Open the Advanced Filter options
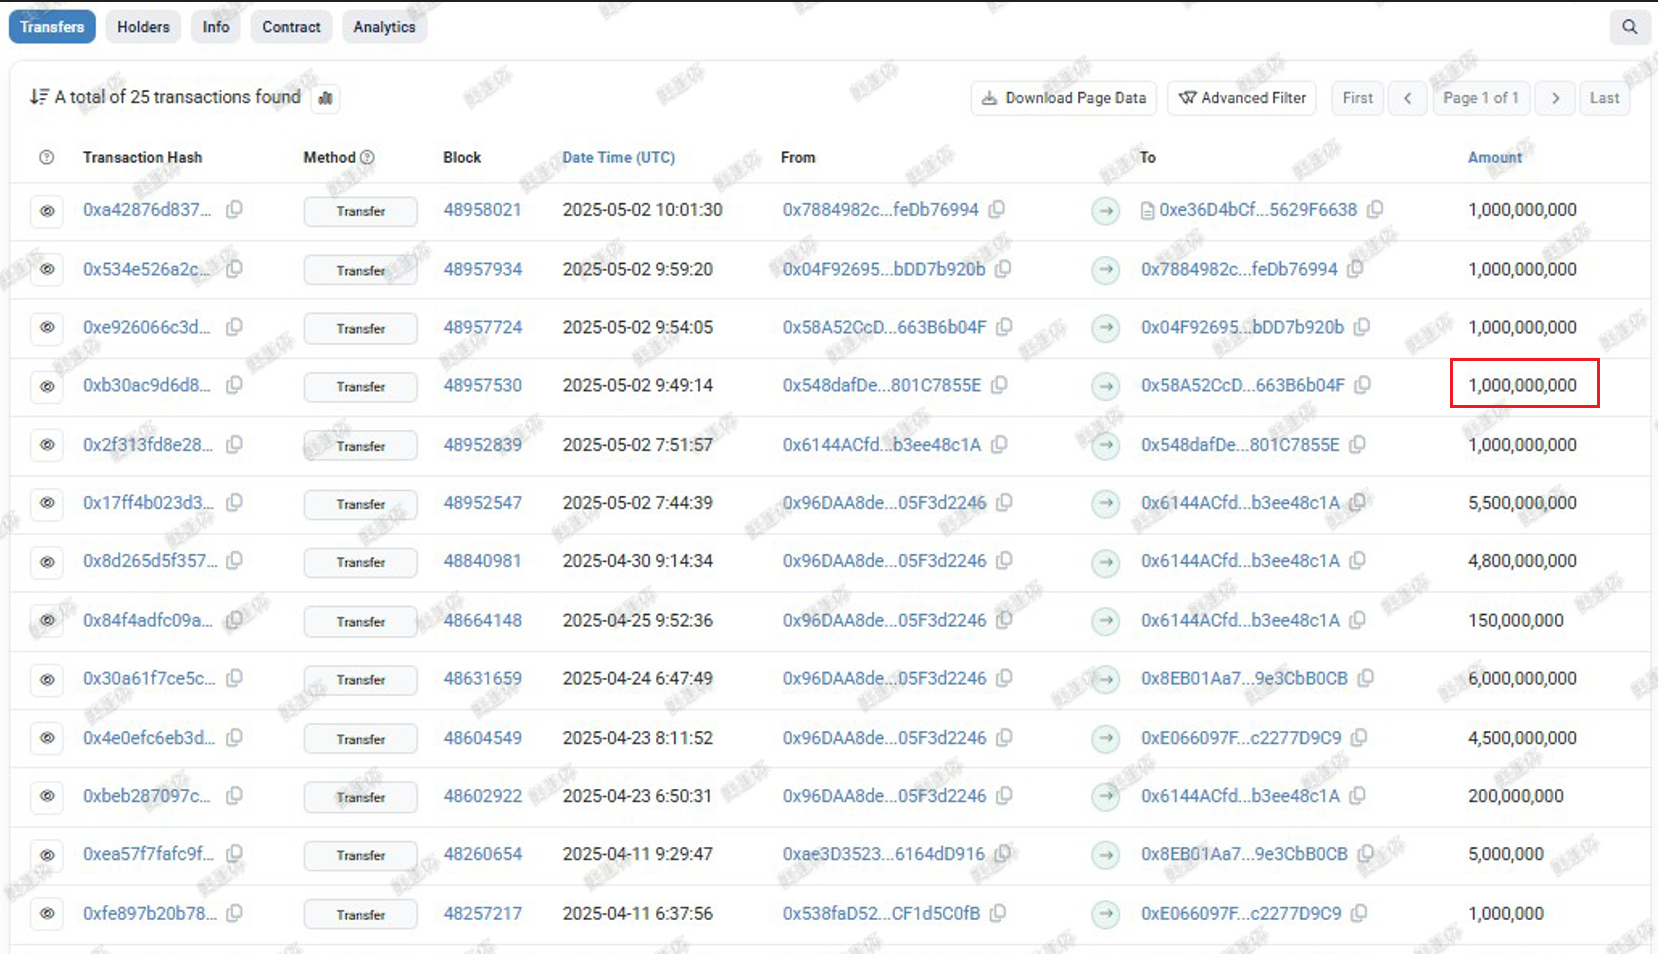1658x954 pixels. tap(1242, 98)
